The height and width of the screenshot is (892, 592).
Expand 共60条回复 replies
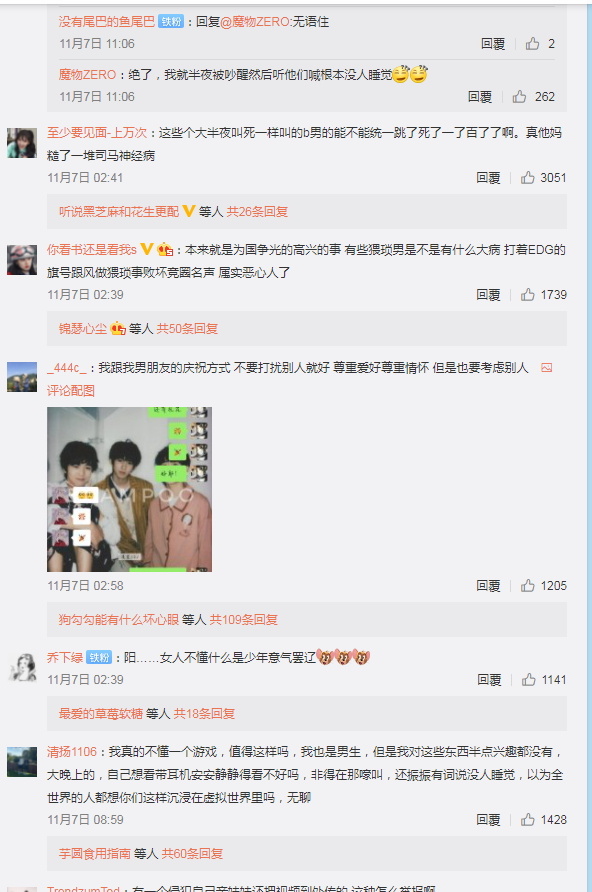coord(192,853)
